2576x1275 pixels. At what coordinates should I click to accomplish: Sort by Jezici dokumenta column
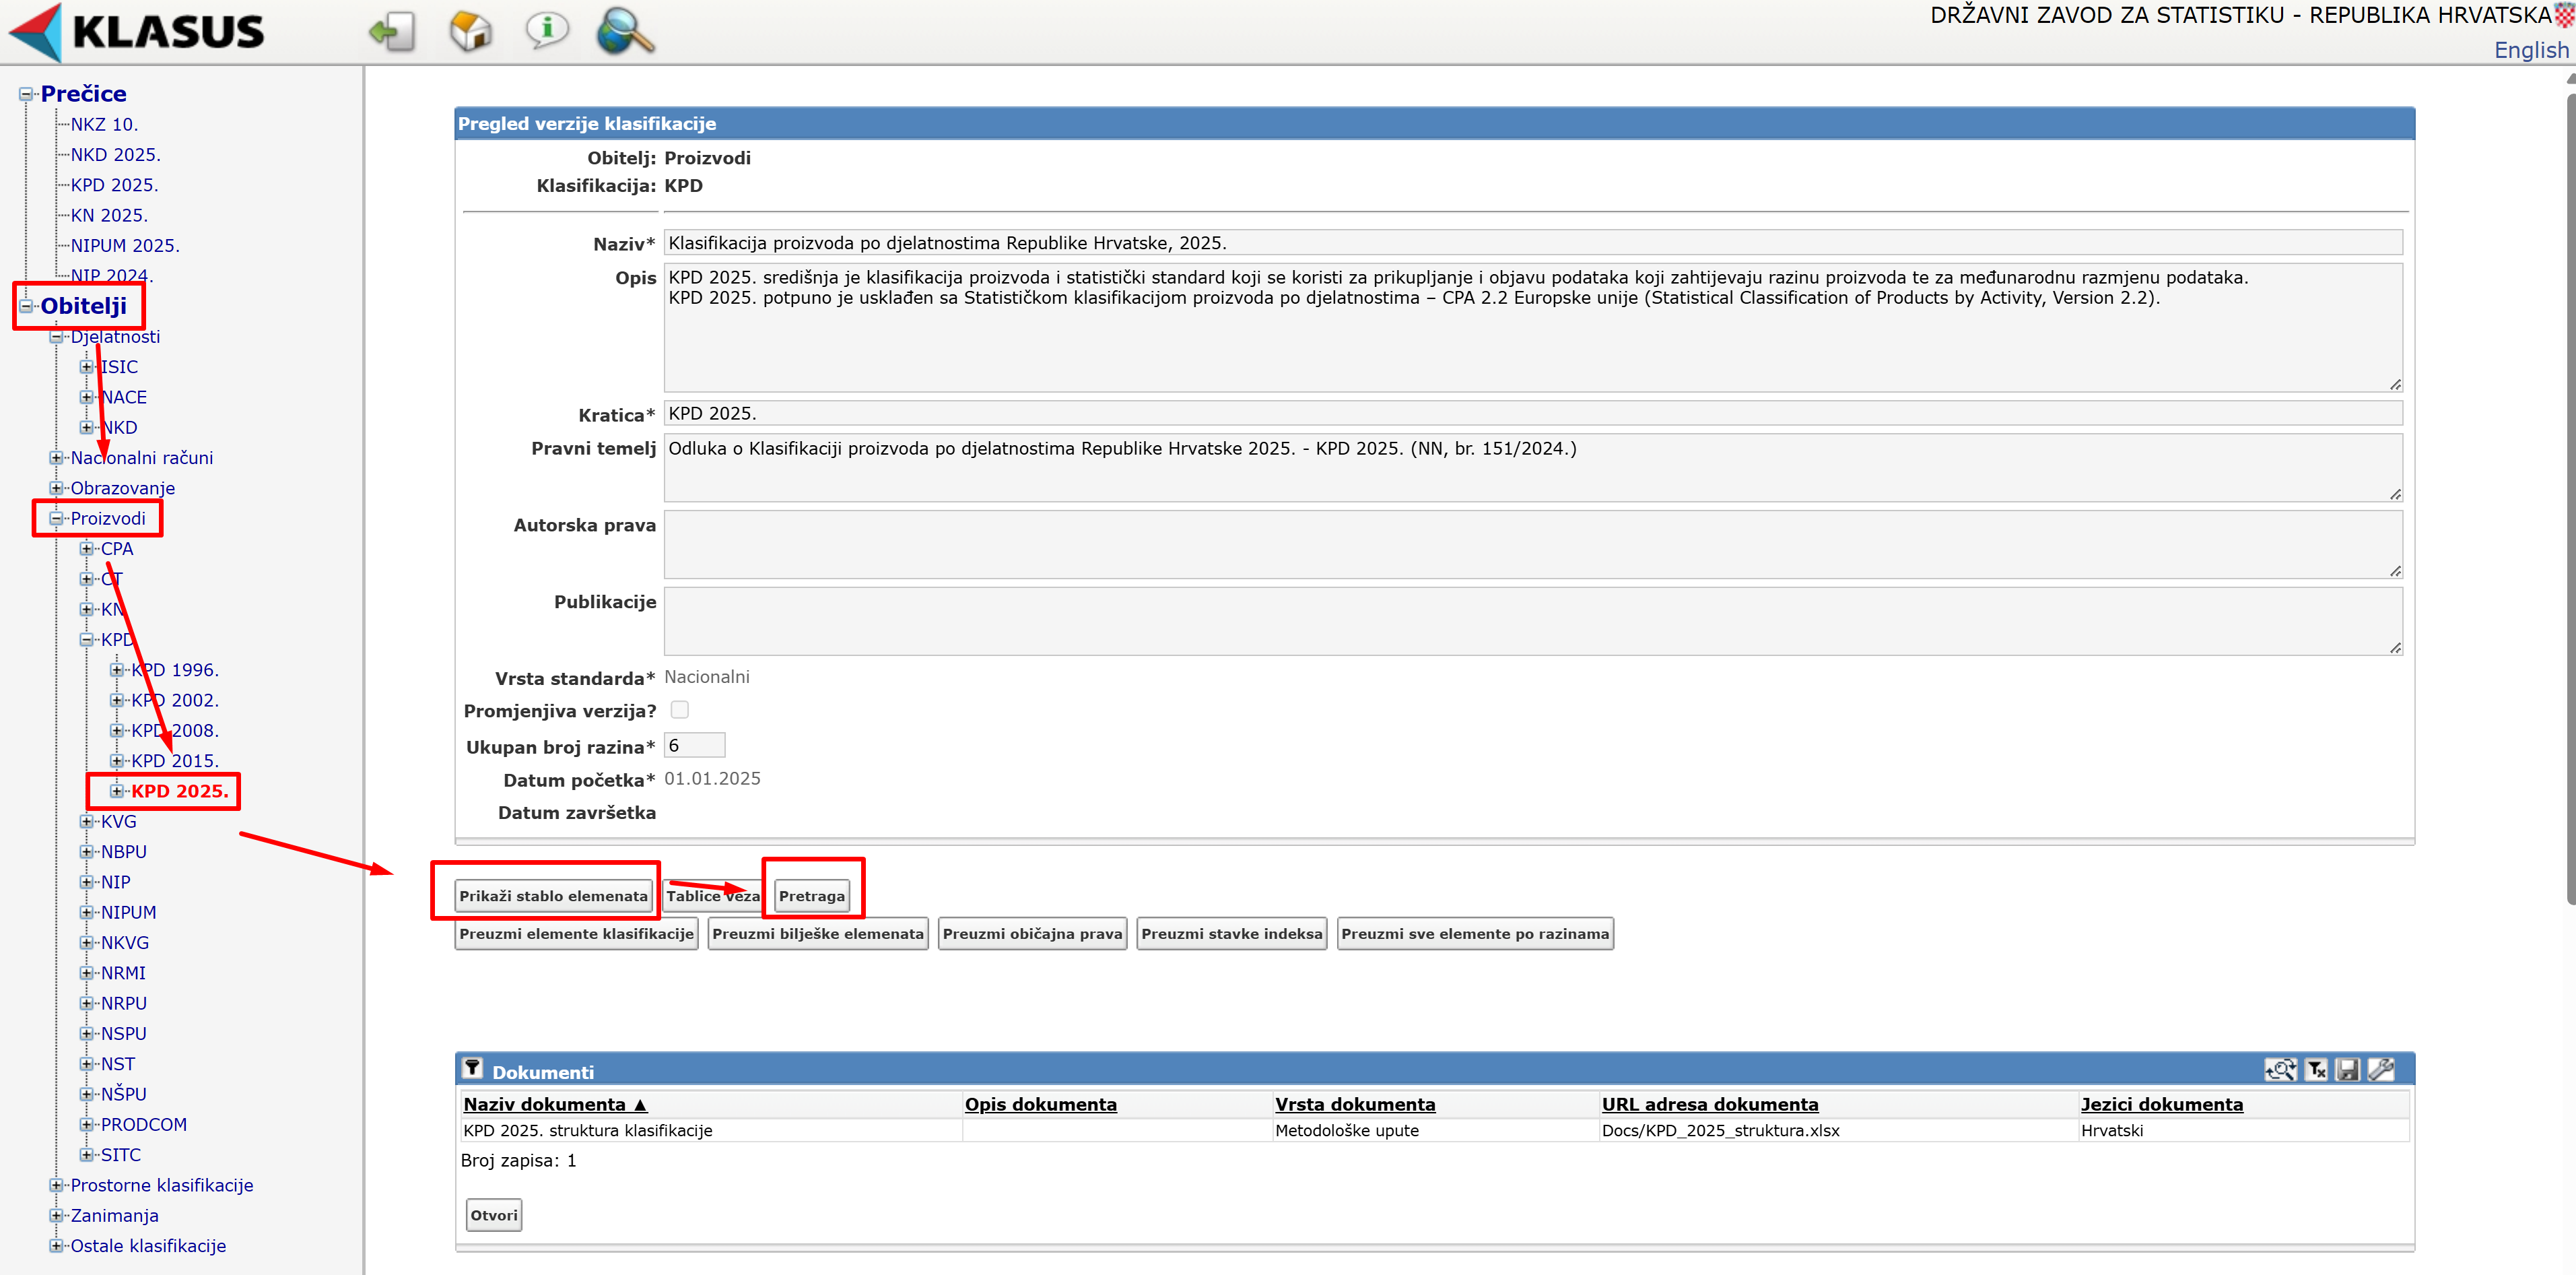2162,1104
